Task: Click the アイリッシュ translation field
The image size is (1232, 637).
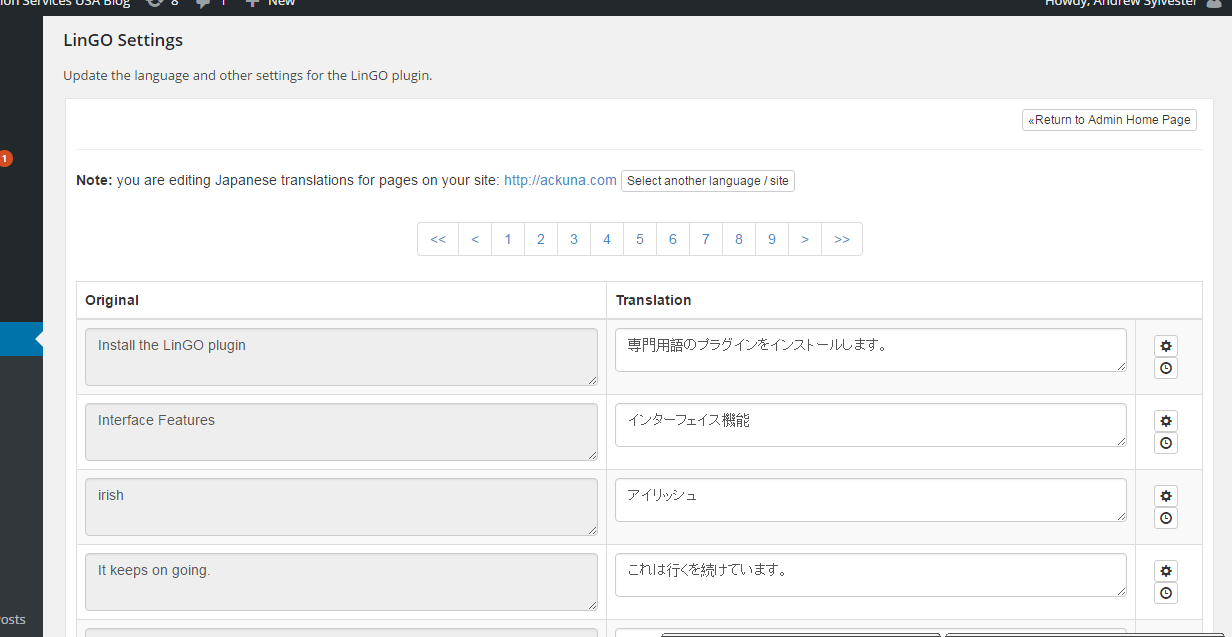Action: (871, 500)
